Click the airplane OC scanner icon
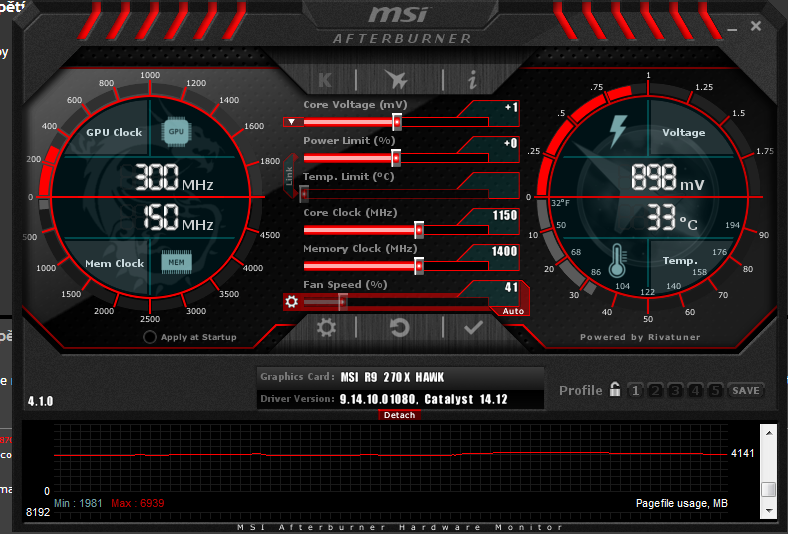The width and height of the screenshot is (788, 534). click(397, 79)
